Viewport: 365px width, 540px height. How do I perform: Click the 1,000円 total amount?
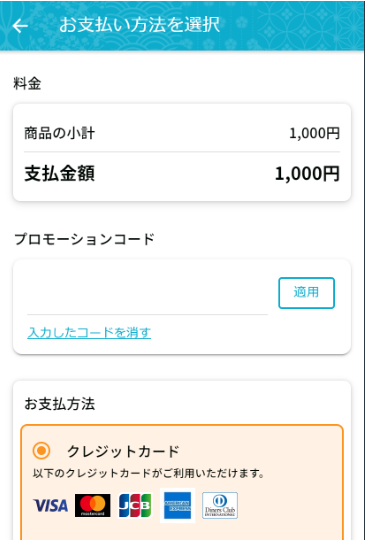tap(307, 174)
